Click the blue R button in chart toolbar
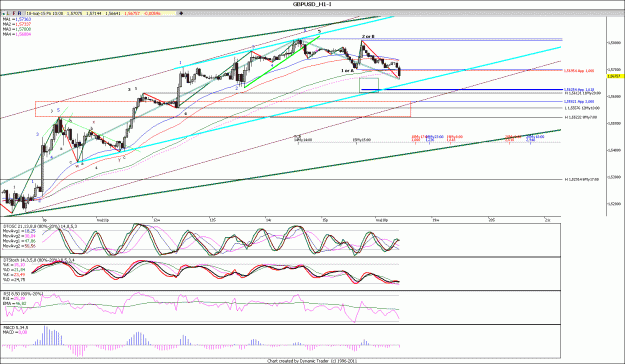The height and width of the screenshot is (364, 625). 20,13
